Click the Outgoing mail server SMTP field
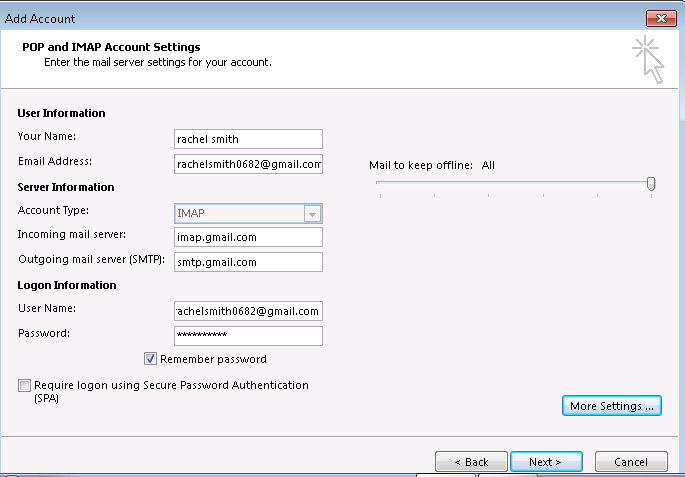The width and height of the screenshot is (685, 477). click(248, 262)
